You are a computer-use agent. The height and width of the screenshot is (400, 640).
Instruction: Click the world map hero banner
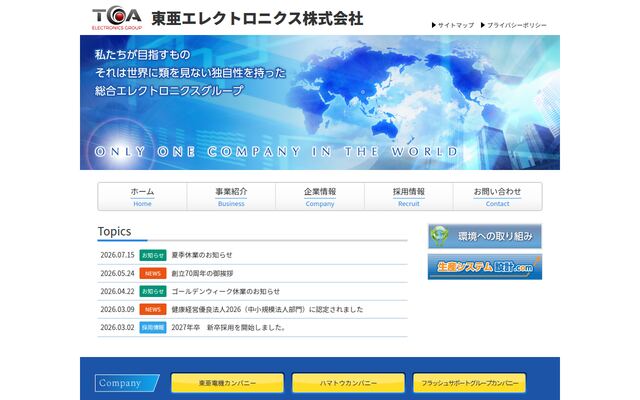pyautogui.click(x=320, y=102)
